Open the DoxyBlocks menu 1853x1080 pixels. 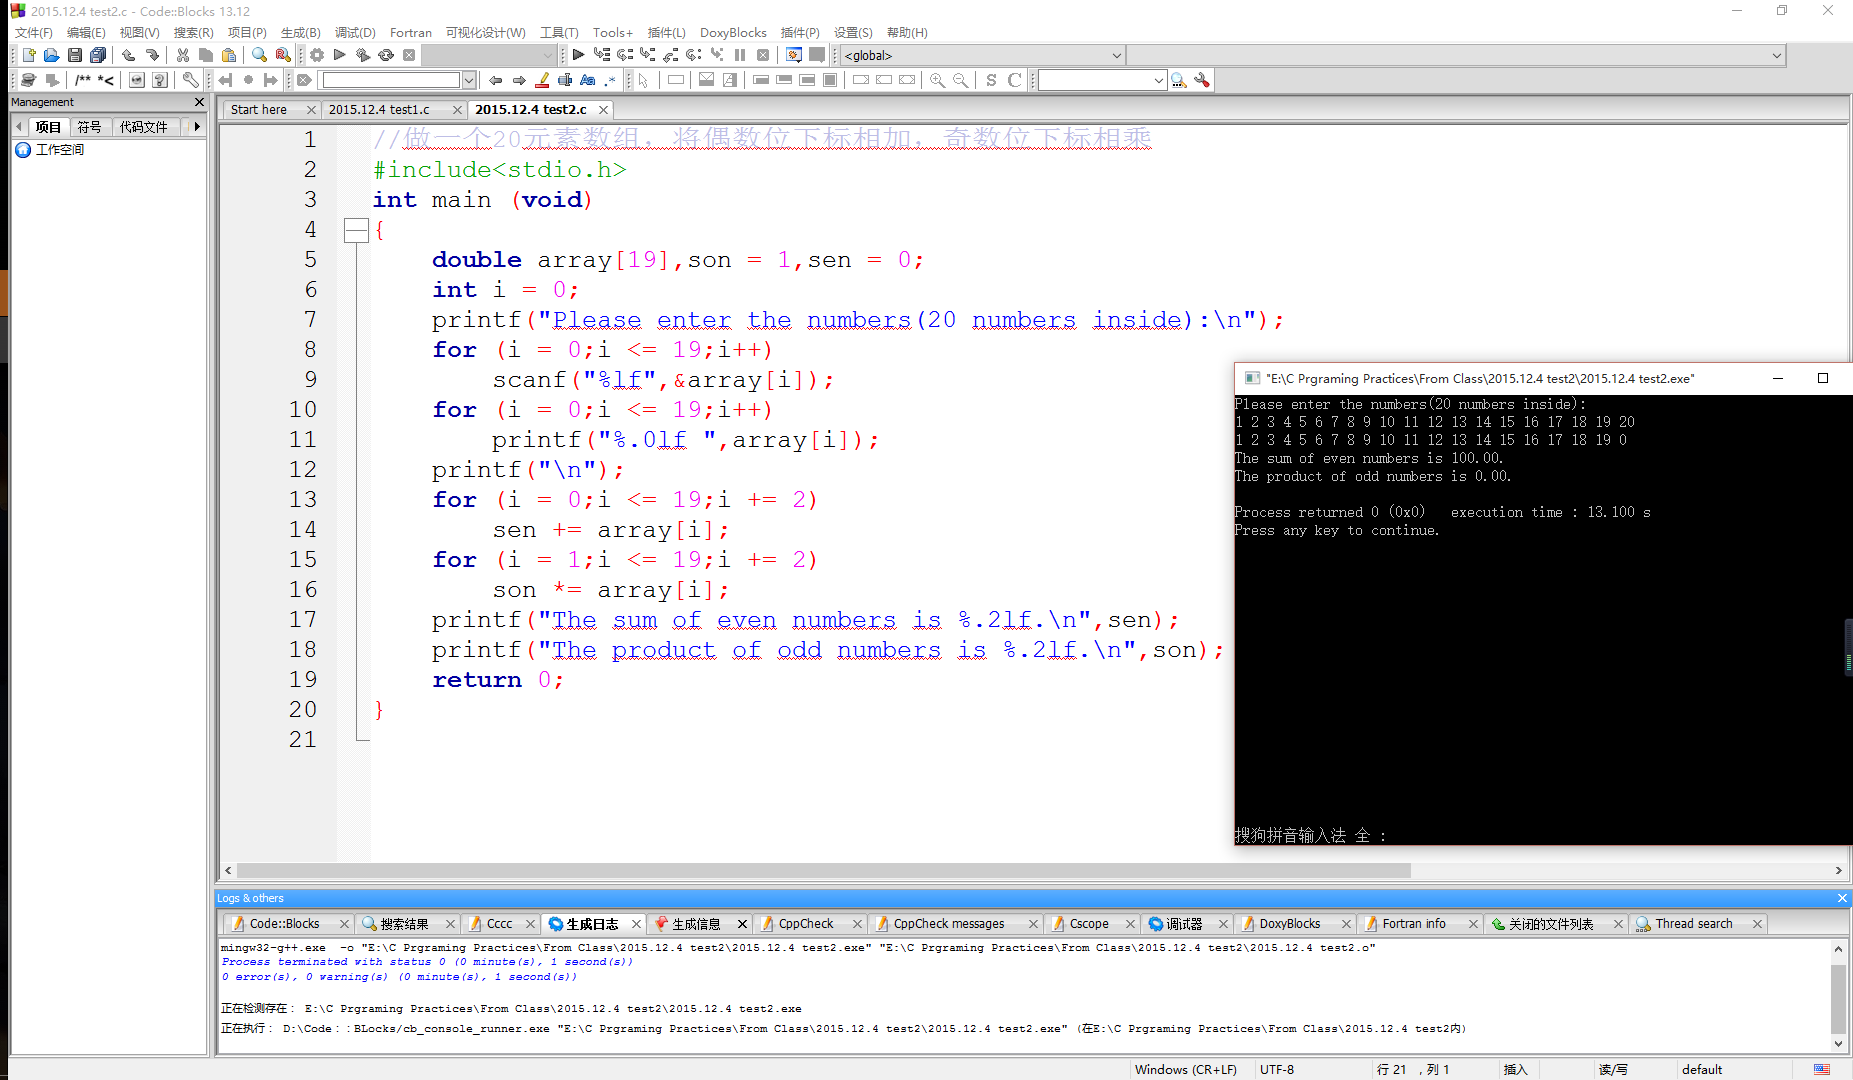(733, 32)
